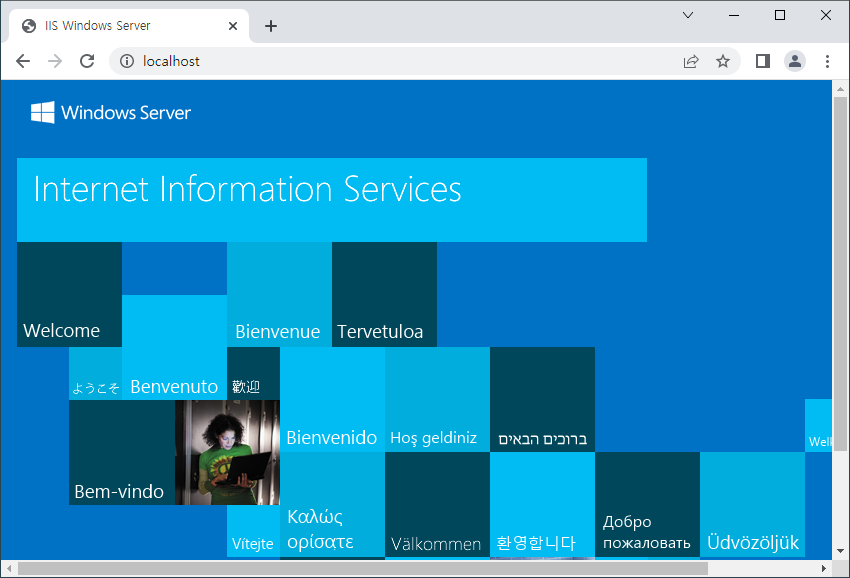View site information icon beside localhost

pos(127,61)
